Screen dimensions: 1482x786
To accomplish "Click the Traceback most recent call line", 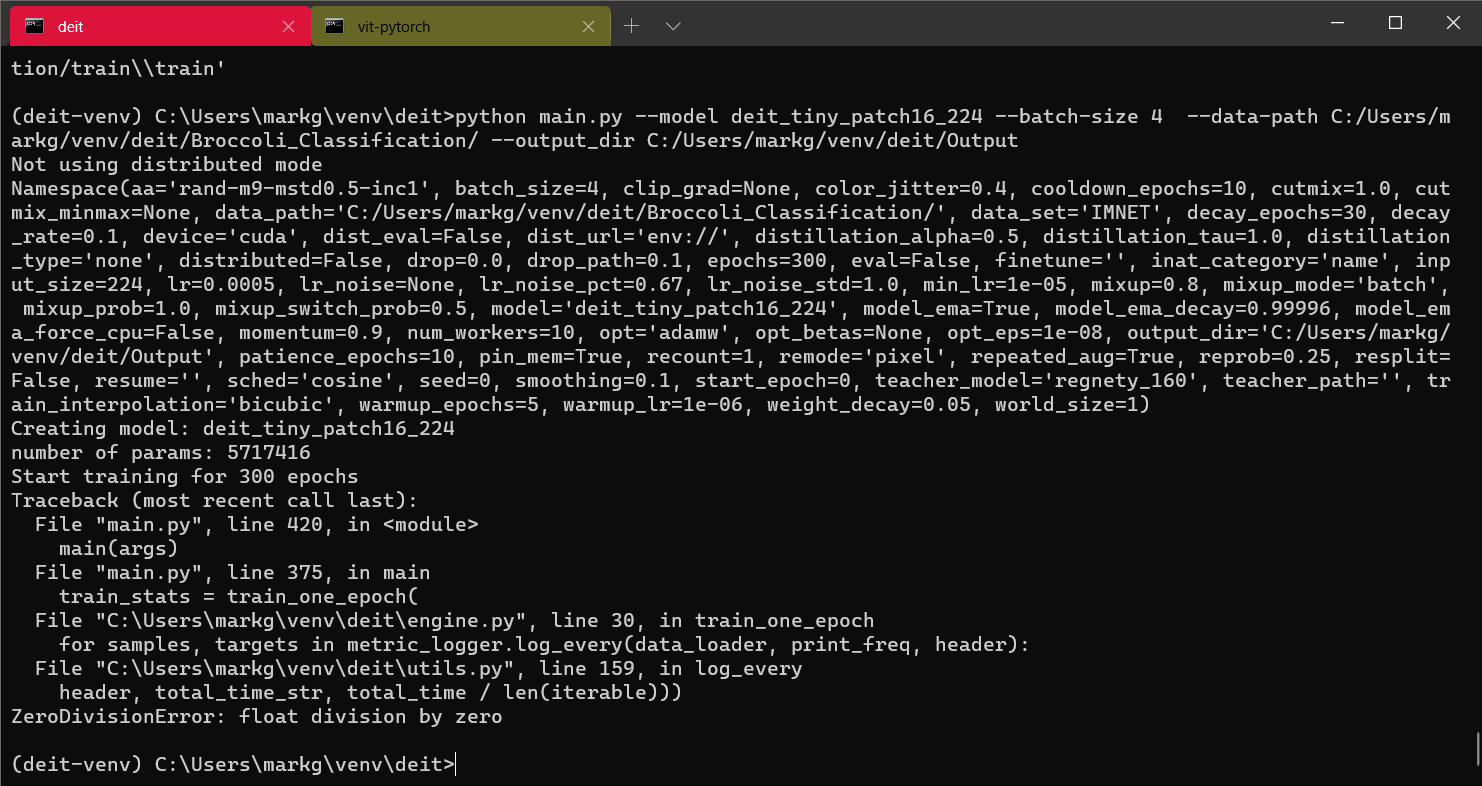I will 214,501.
